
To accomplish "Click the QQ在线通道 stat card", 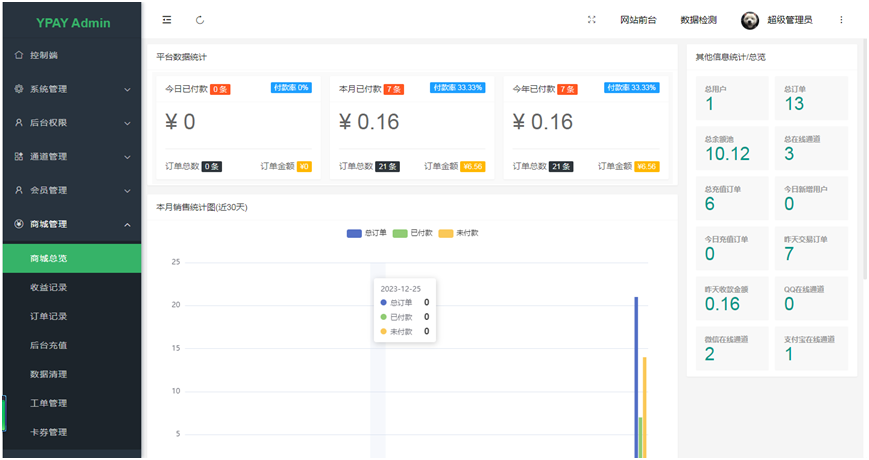I will [811, 298].
